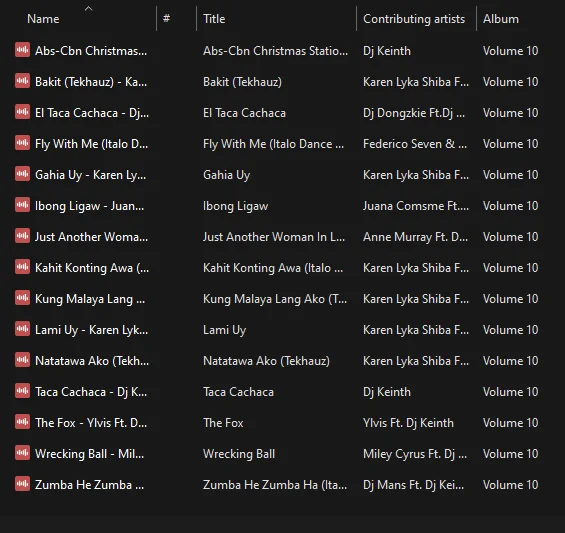Click audio icon beside El Taca Cachaca
The height and width of the screenshot is (533, 565).
coord(22,112)
